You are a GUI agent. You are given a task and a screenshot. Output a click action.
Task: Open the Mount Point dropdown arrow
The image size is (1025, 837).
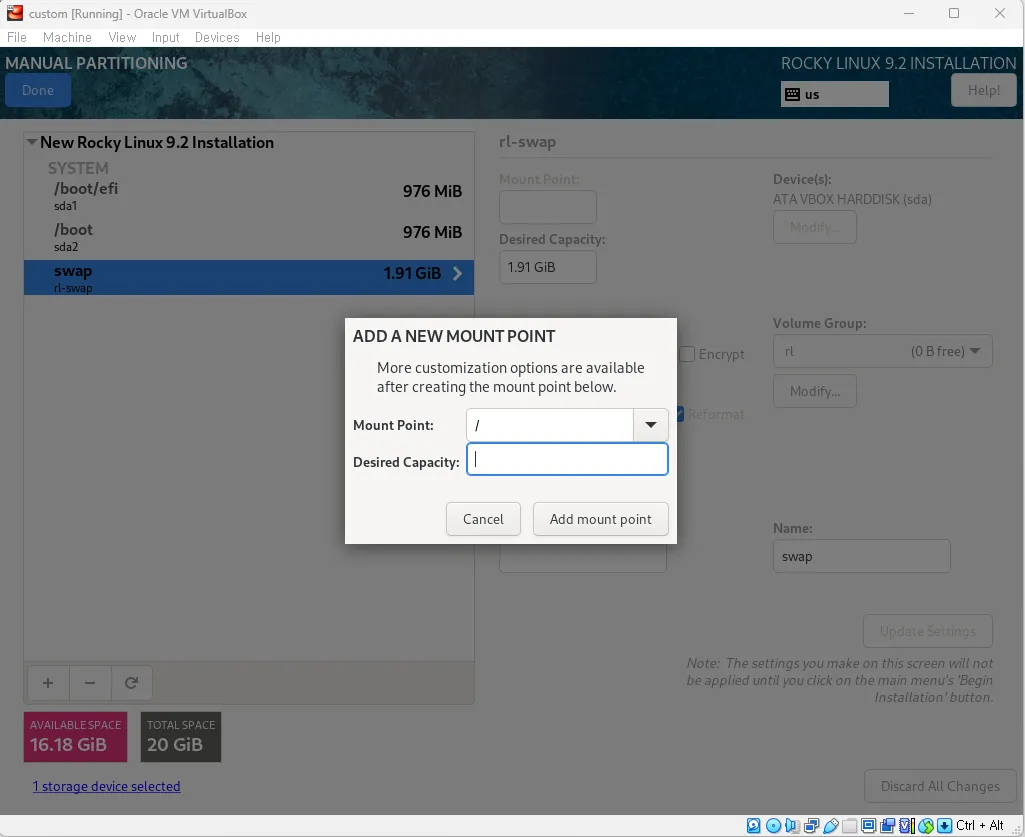pos(650,425)
